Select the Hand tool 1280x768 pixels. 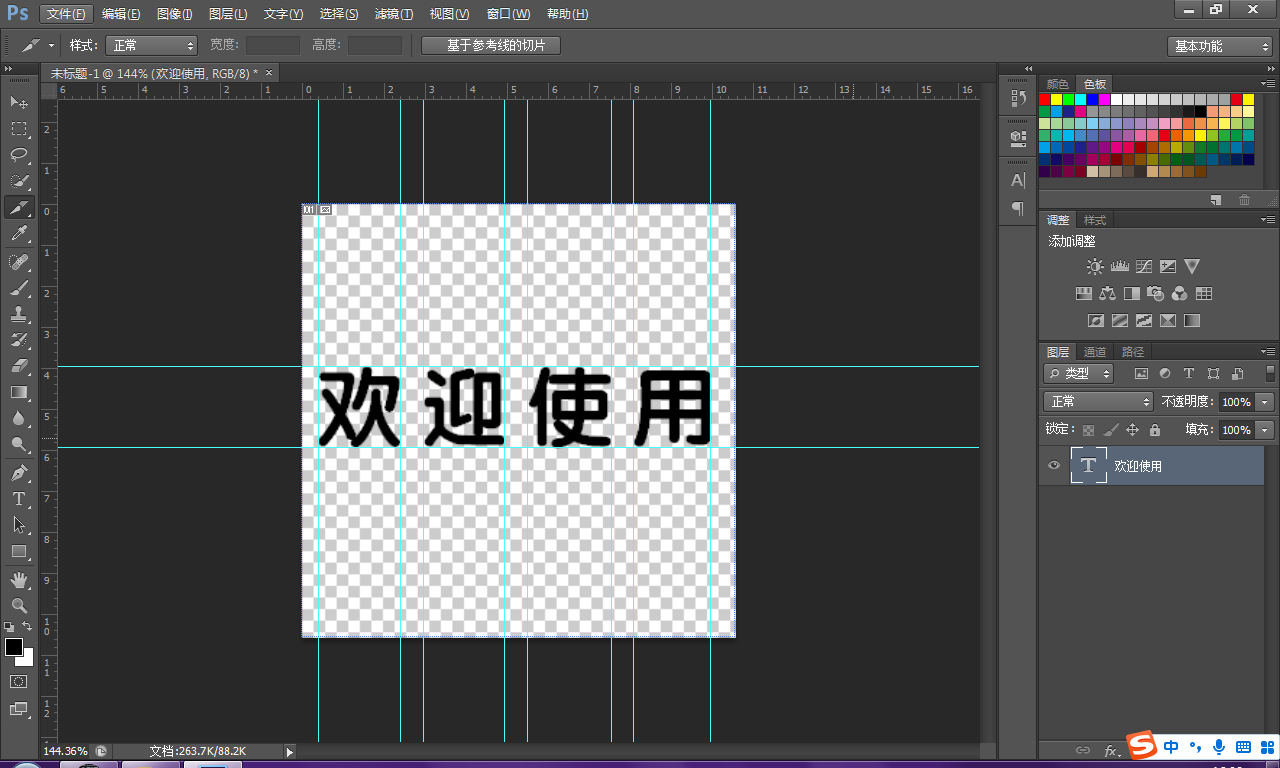pyautogui.click(x=19, y=579)
